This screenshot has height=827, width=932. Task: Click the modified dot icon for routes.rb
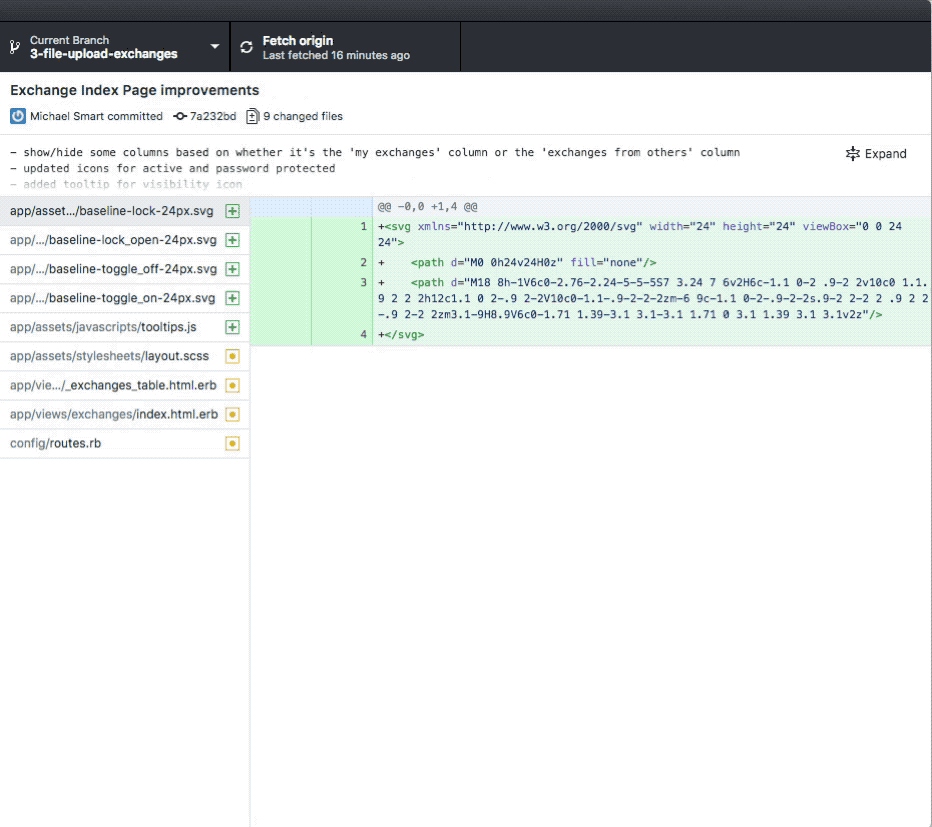click(231, 442)
